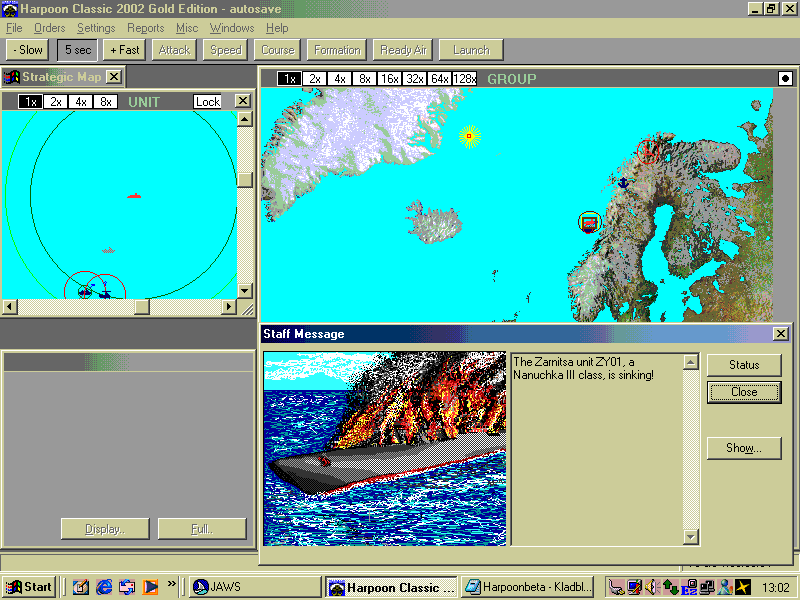800x600 pixels.
Task: Select the circled ship group icon near Norway
Action: [x=589, y=222]
